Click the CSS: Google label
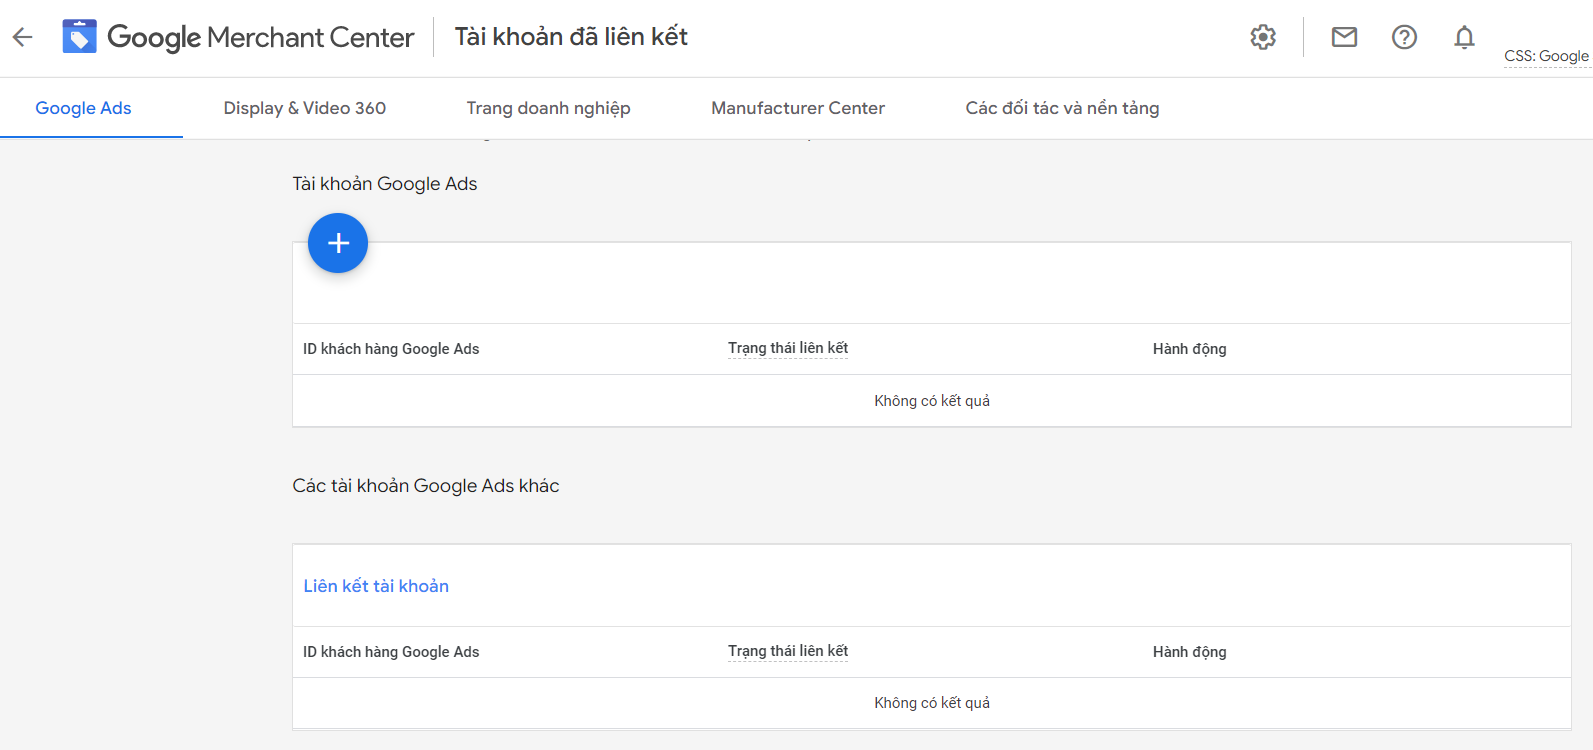The image size is (1593, 750). (1546, 56)
